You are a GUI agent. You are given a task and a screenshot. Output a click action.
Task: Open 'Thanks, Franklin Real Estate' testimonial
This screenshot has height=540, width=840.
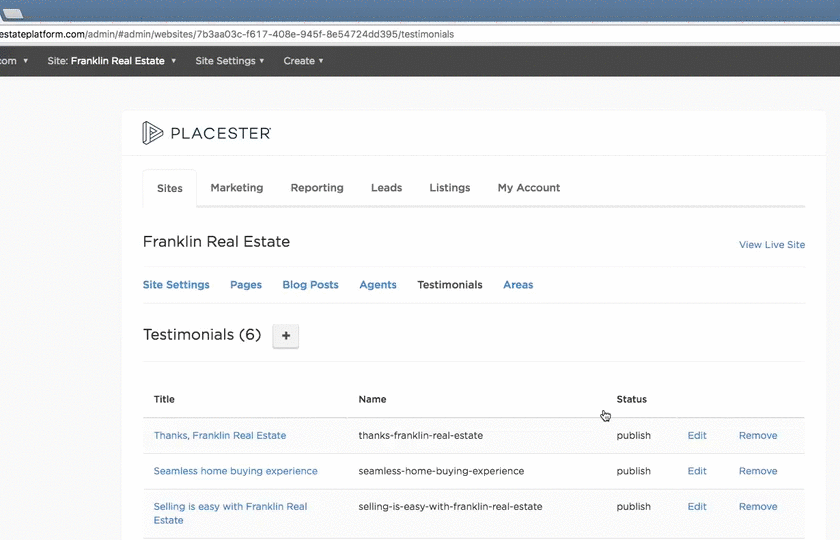220,436
